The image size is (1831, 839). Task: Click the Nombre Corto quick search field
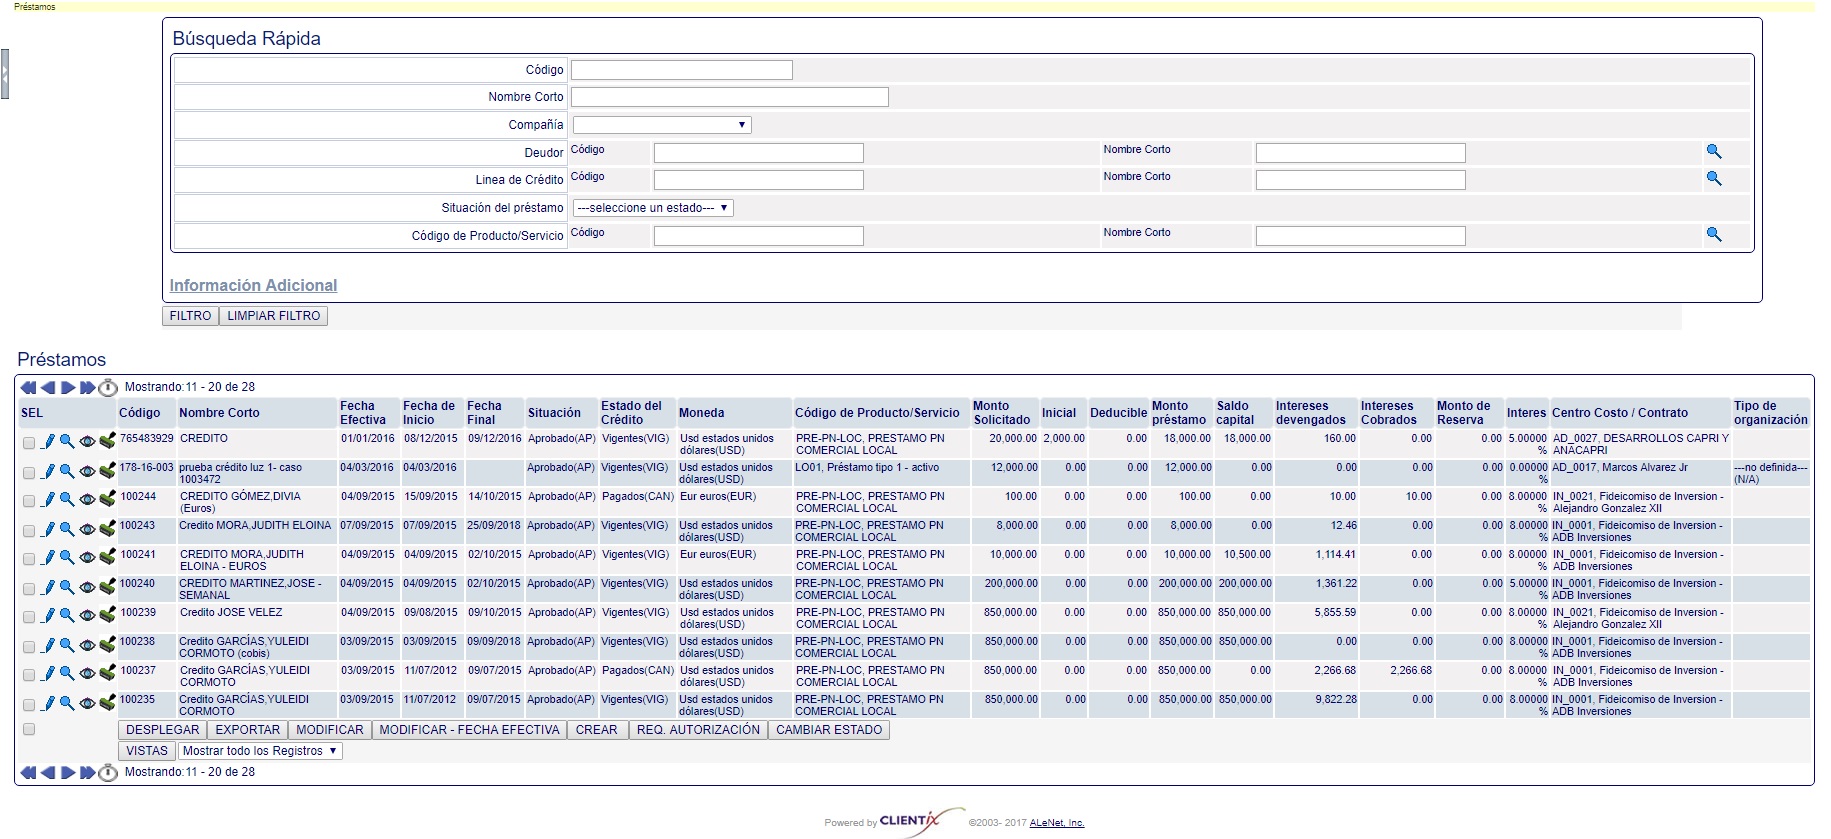pos(729,97)
